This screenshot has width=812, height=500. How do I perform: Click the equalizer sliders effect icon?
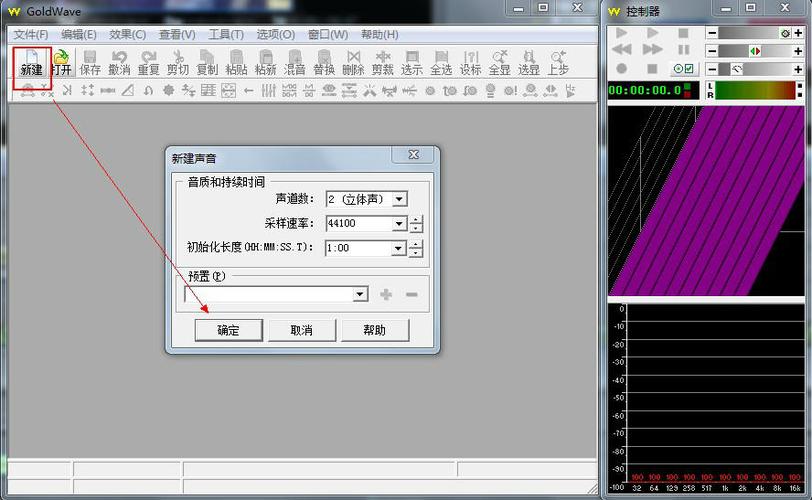[268, 91]
